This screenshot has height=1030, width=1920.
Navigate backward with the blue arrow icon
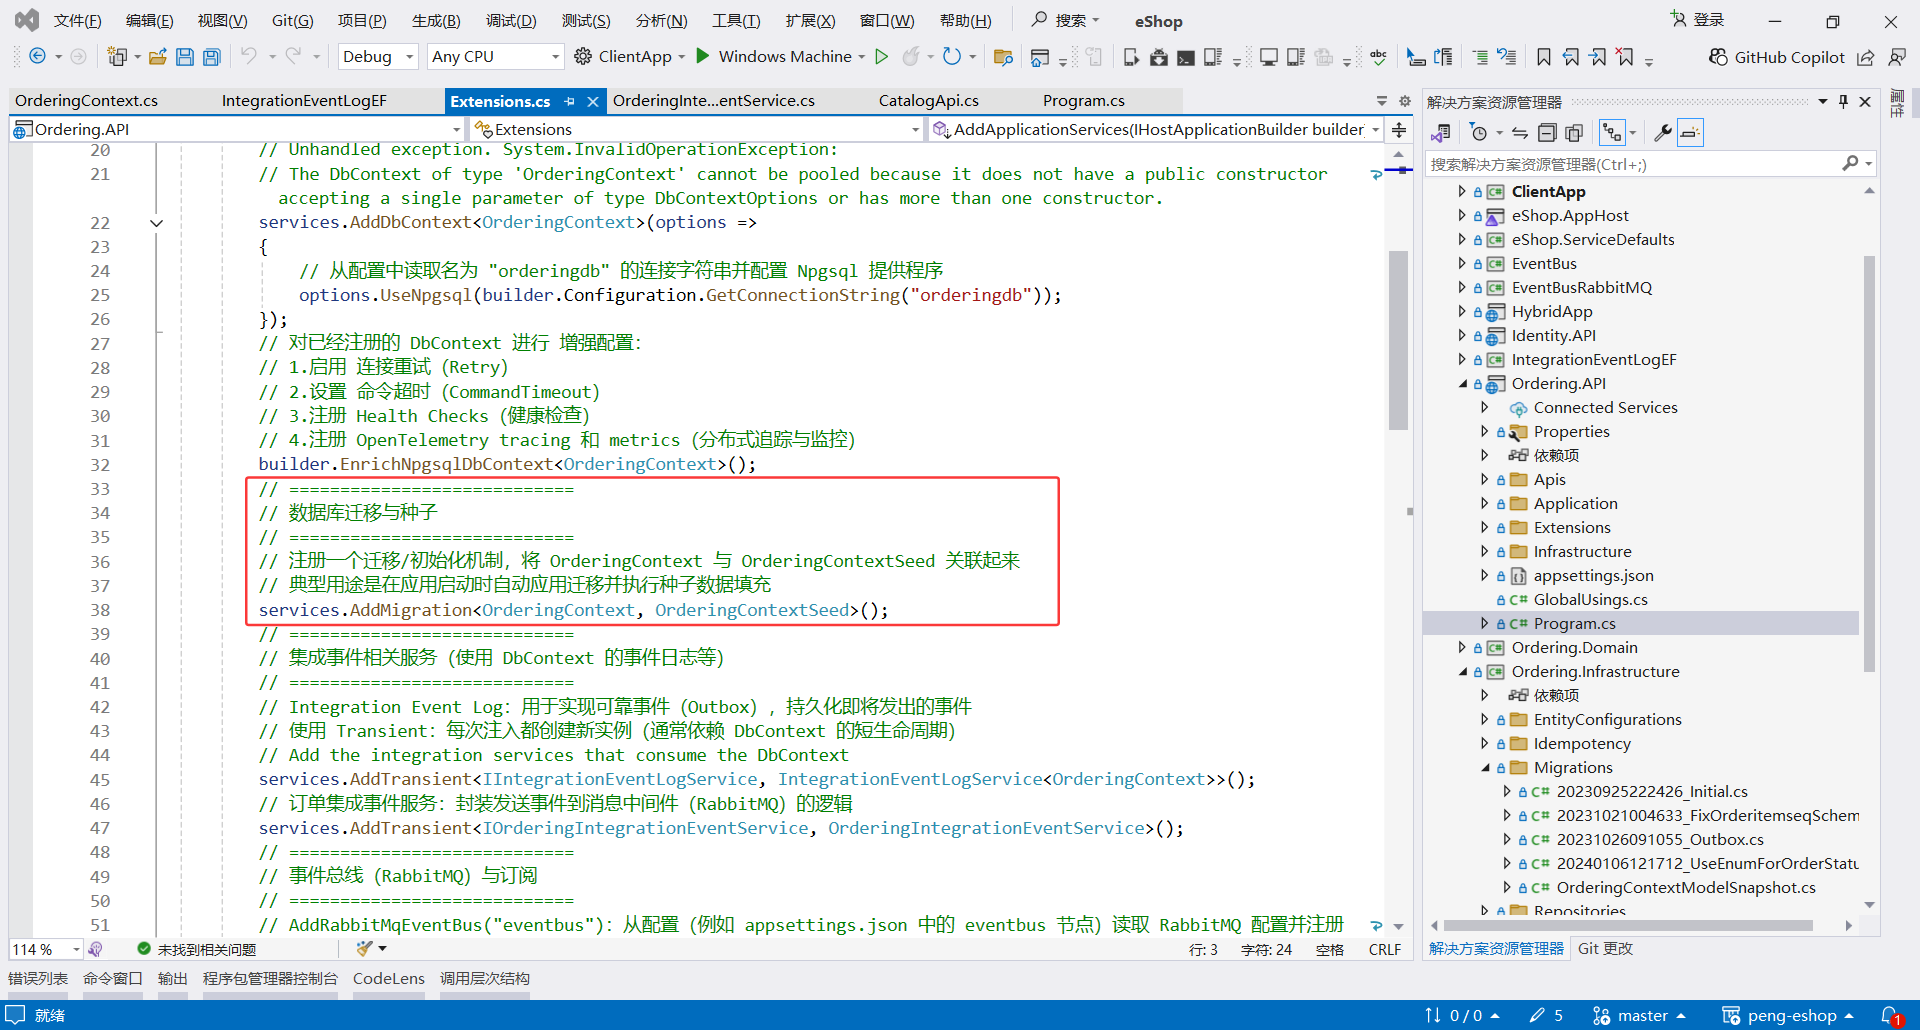[37, 57]
